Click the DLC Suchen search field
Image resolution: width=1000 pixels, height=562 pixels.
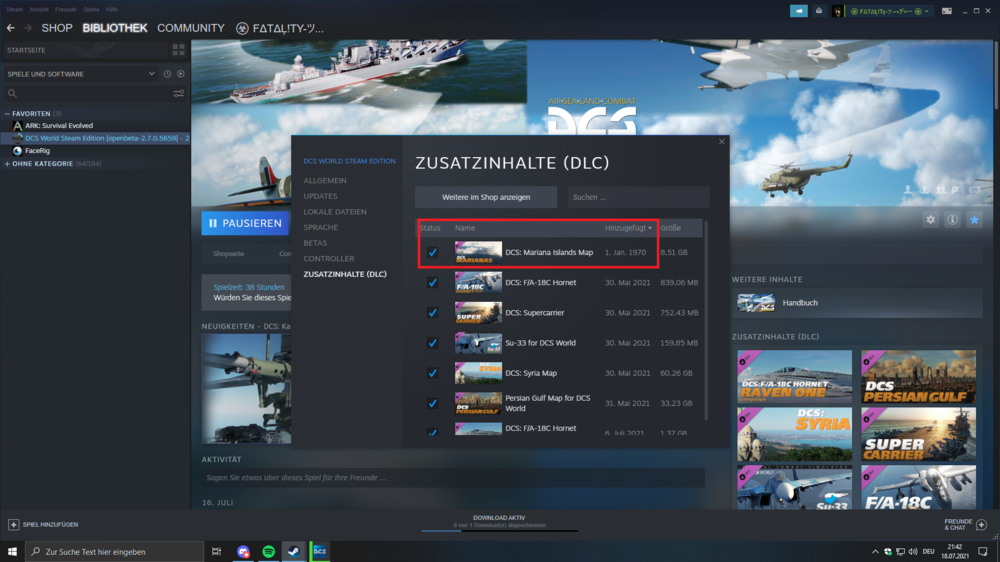pyautogui.click(x=638, y=197)
